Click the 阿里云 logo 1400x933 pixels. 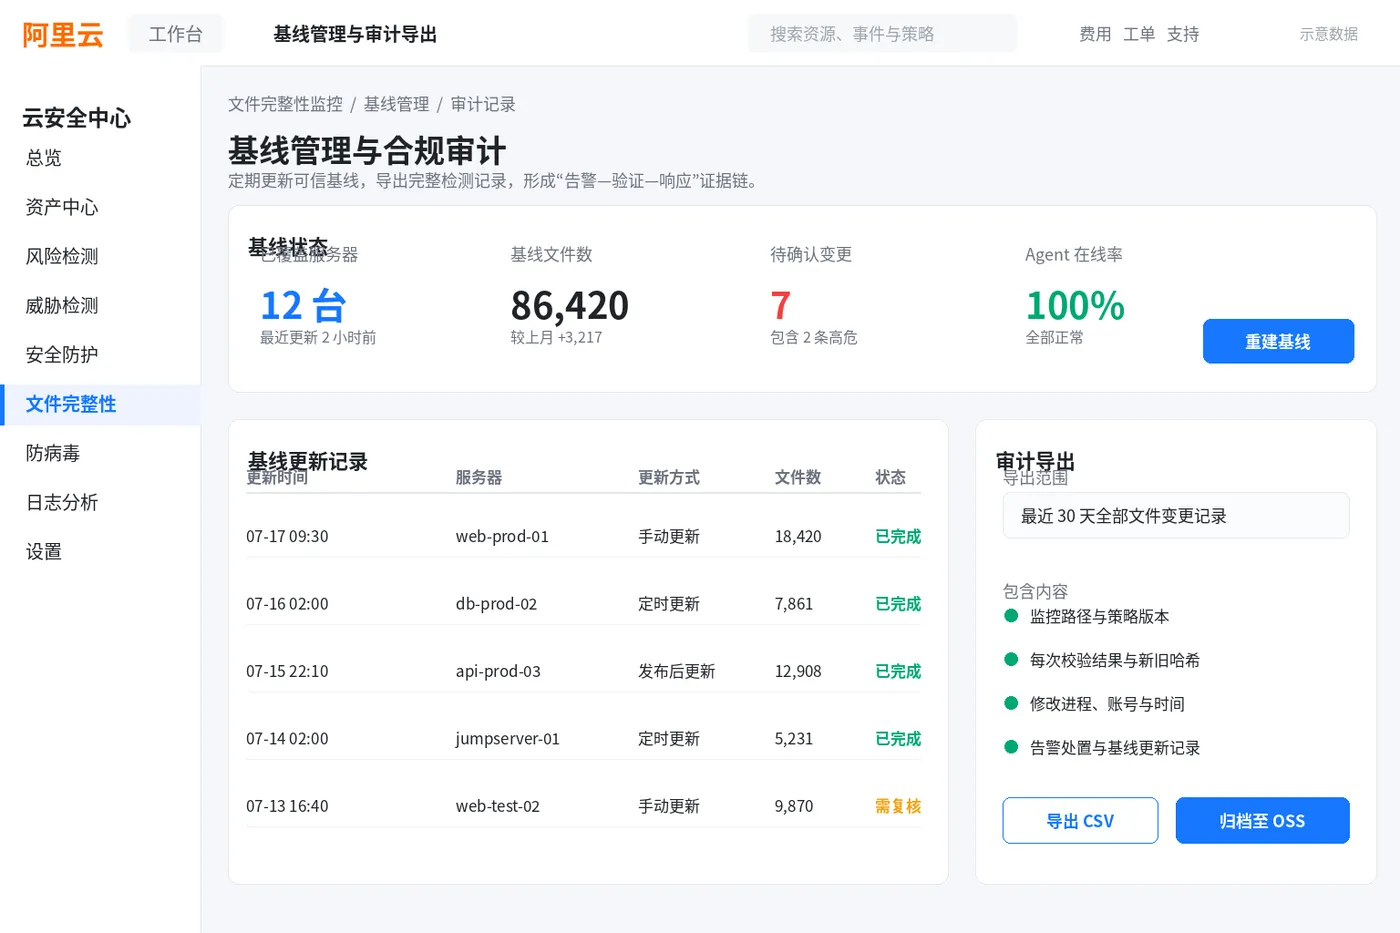tap(63, 35)
